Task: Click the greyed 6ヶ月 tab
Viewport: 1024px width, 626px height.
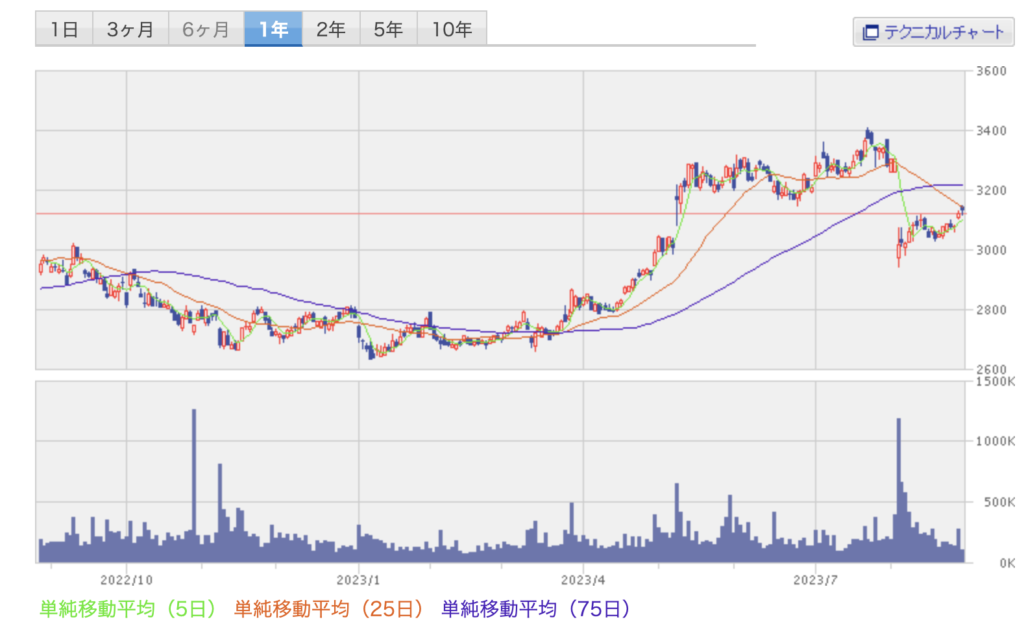Action: [x=207, y=29]
